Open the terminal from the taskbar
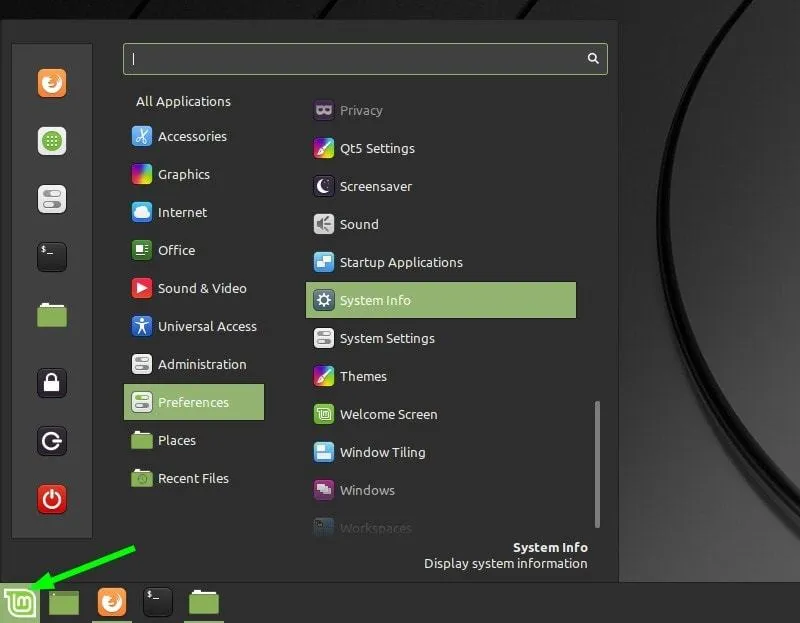Viewport: 800px width, 623px height. 157,601
